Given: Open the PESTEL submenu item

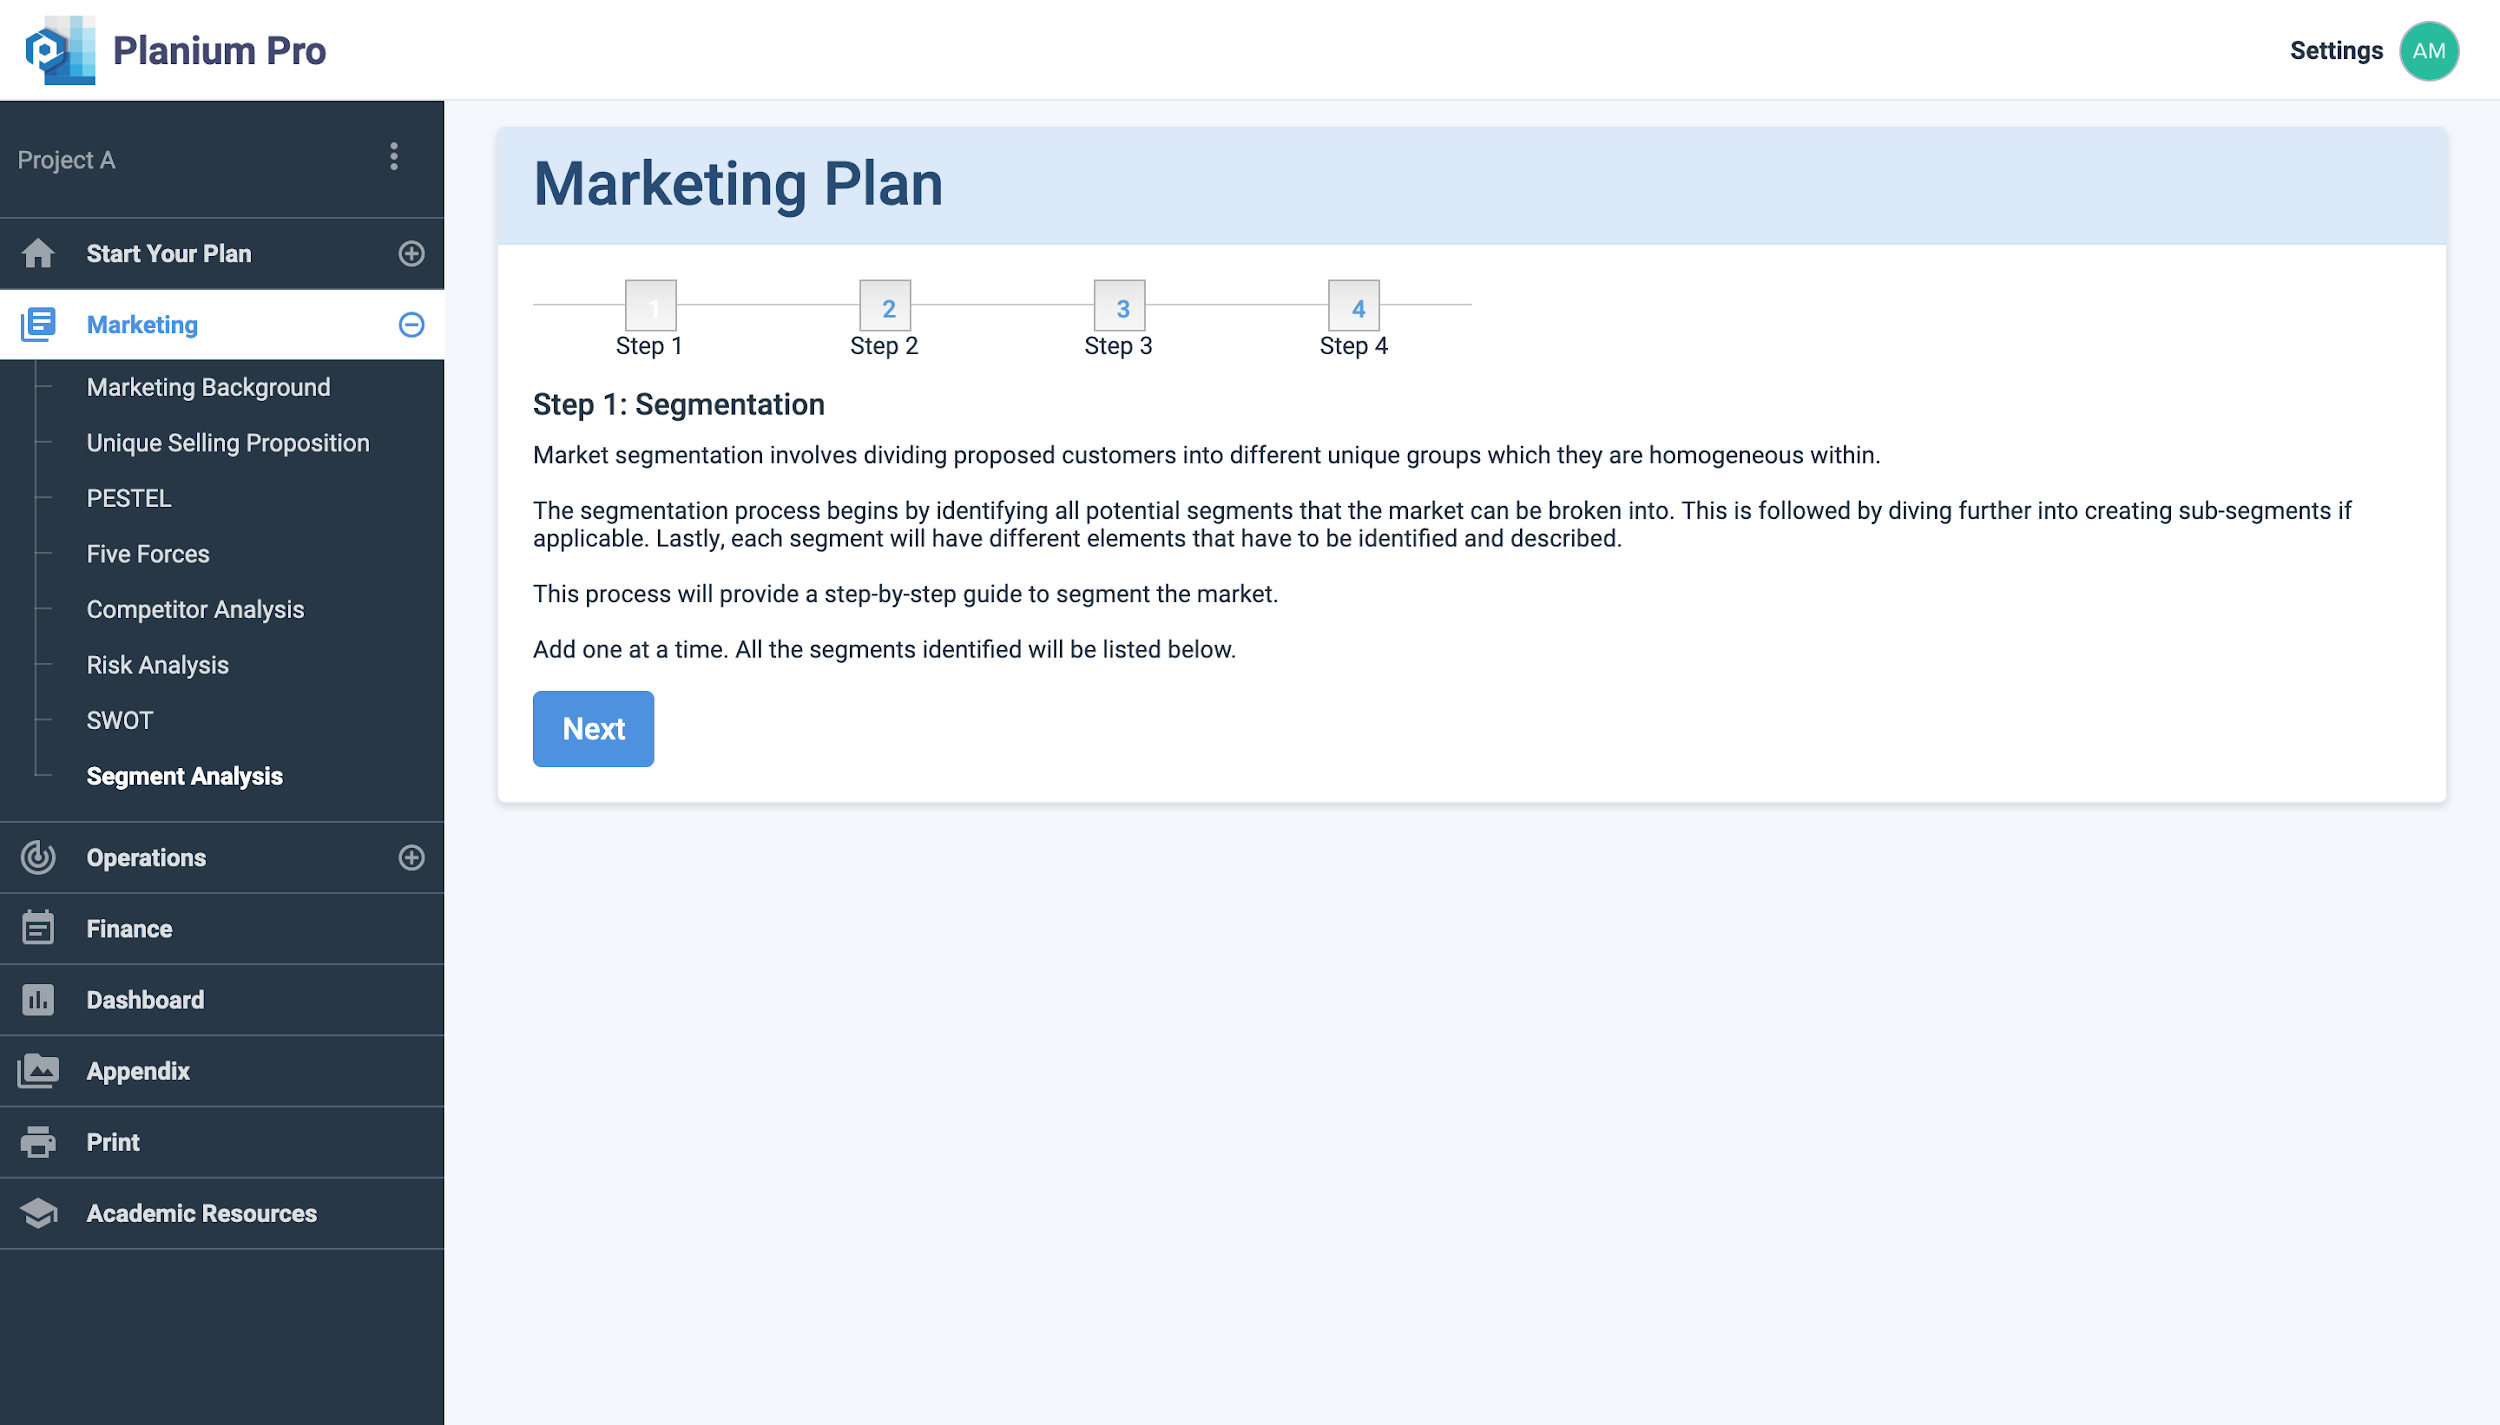Looking at the screenshot, I should pos(129,498).
